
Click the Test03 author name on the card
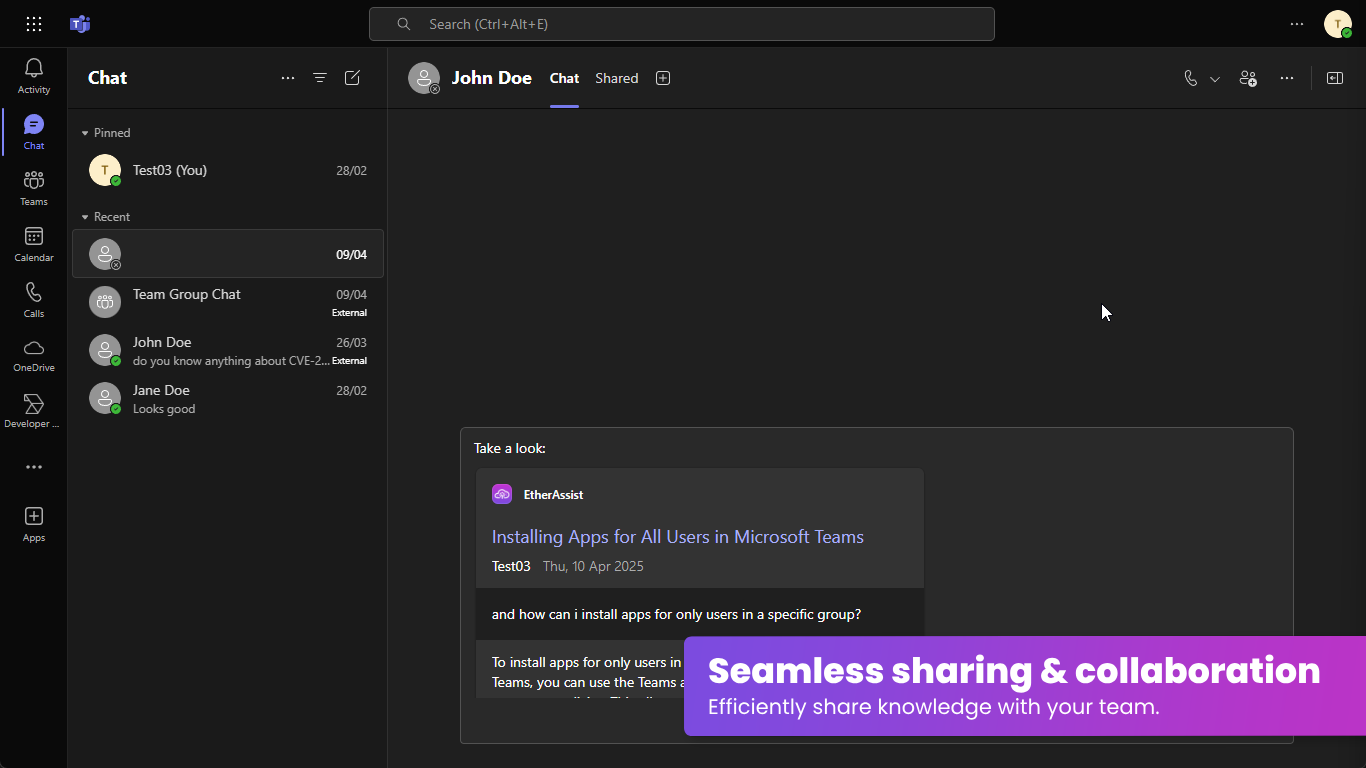(x=511, y=566)
